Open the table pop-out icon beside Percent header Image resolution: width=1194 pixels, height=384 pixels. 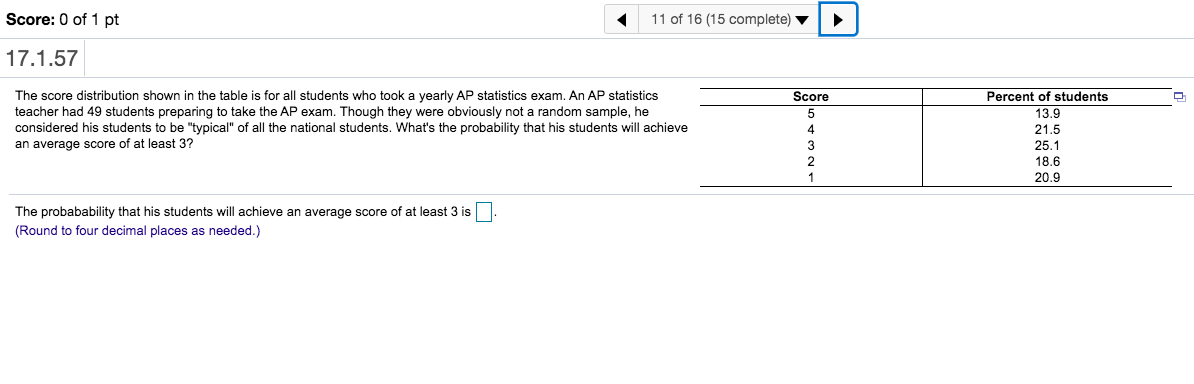click(1180, 97)
